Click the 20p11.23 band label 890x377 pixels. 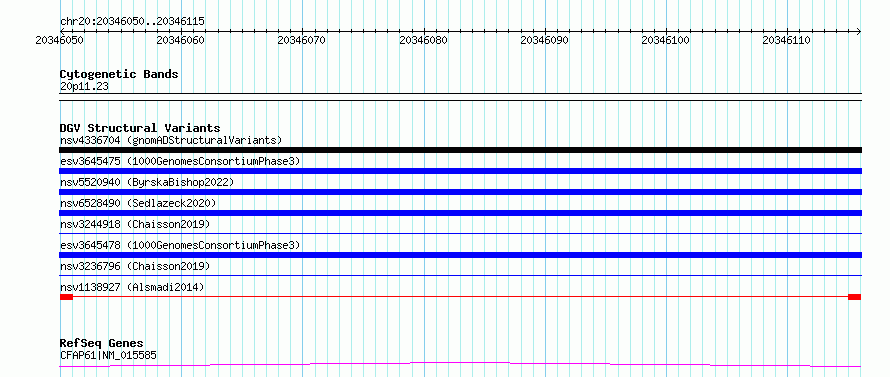[84, 87]
